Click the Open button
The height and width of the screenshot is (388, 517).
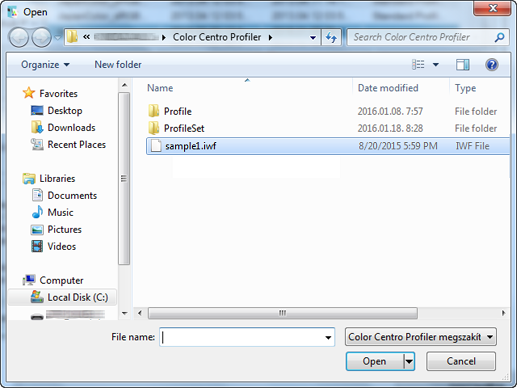pos(374,361)
